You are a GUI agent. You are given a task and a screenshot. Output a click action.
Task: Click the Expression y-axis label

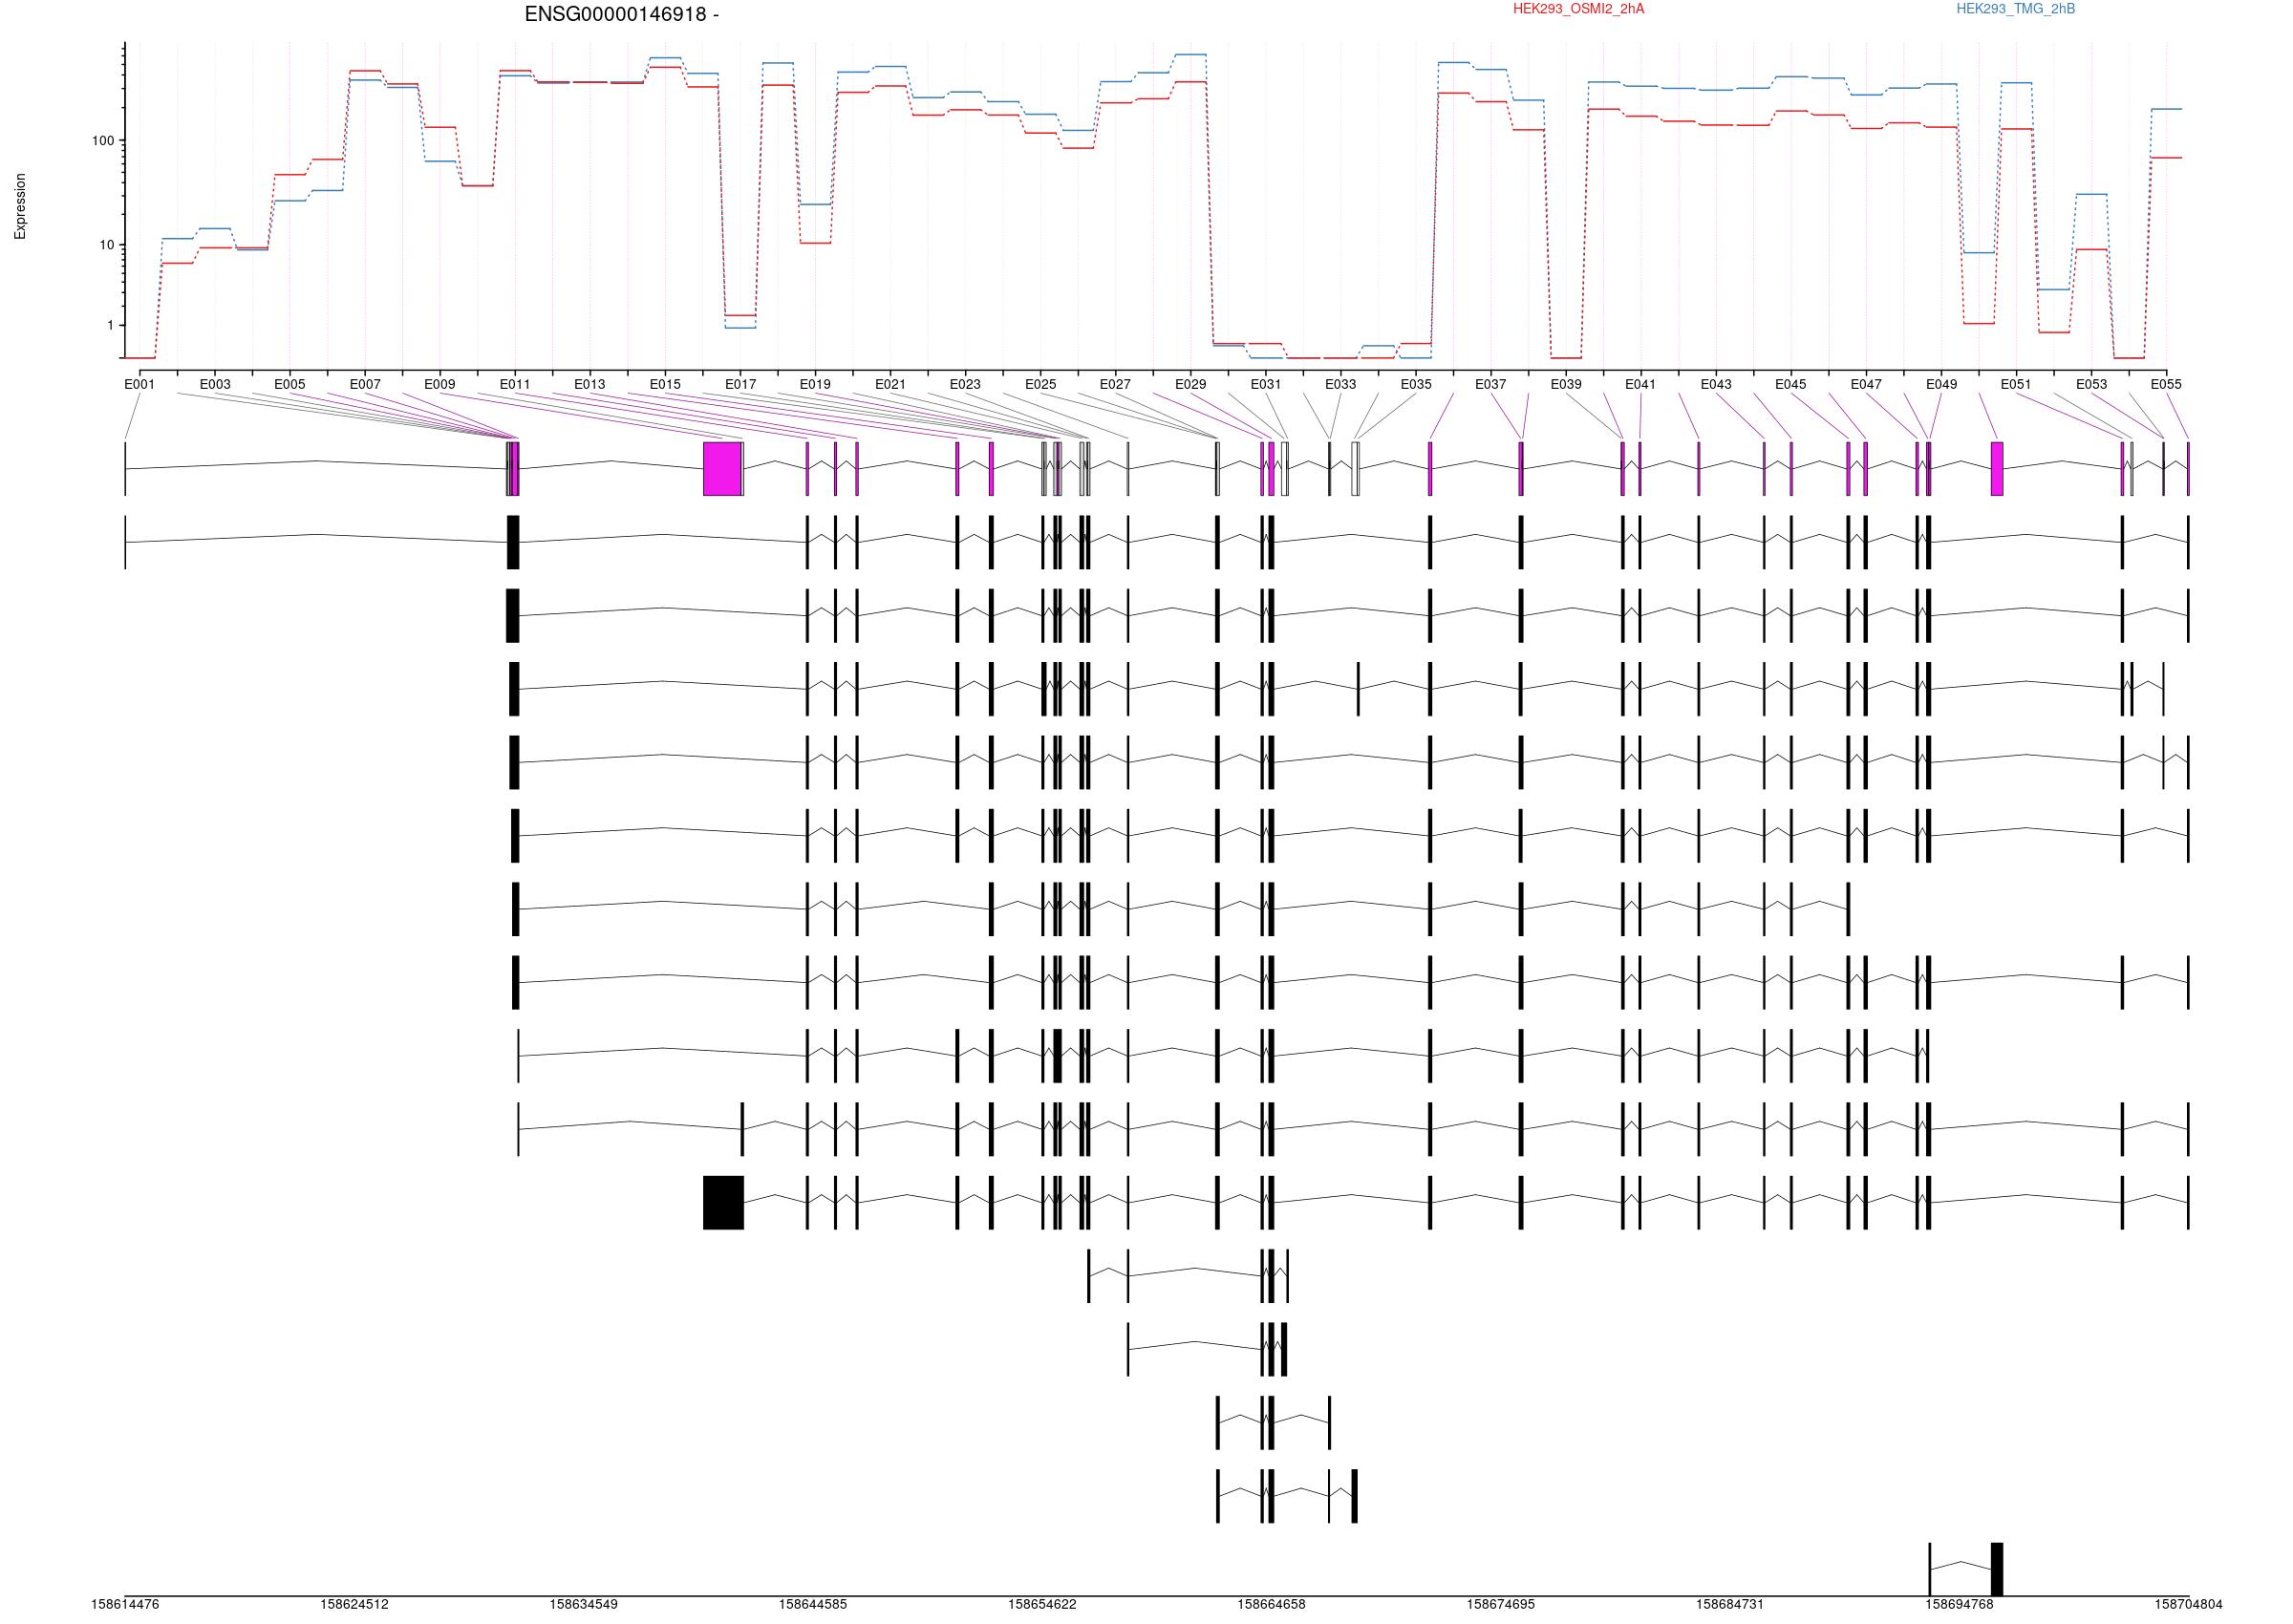click(x=20, y=206)
